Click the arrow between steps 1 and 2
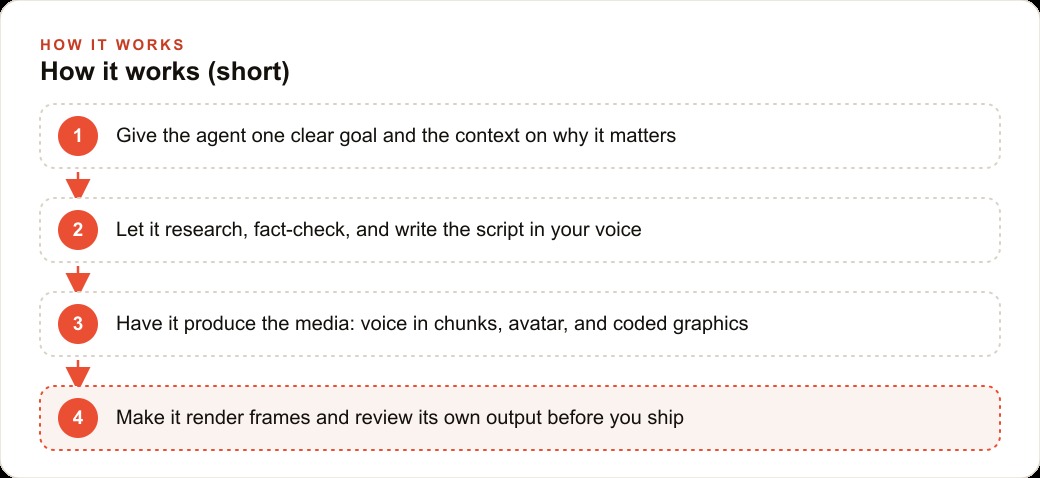1040x478 pixels. tap(78, 185)
